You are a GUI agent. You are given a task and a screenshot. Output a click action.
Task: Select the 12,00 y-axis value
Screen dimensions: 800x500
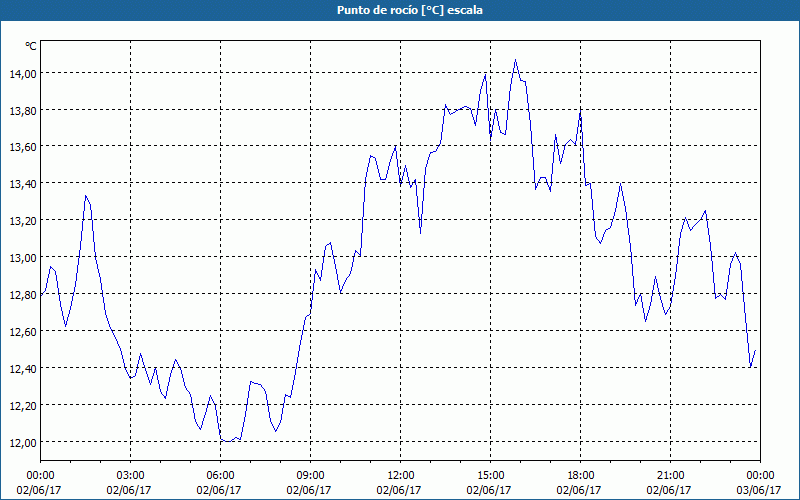point(23,442)
